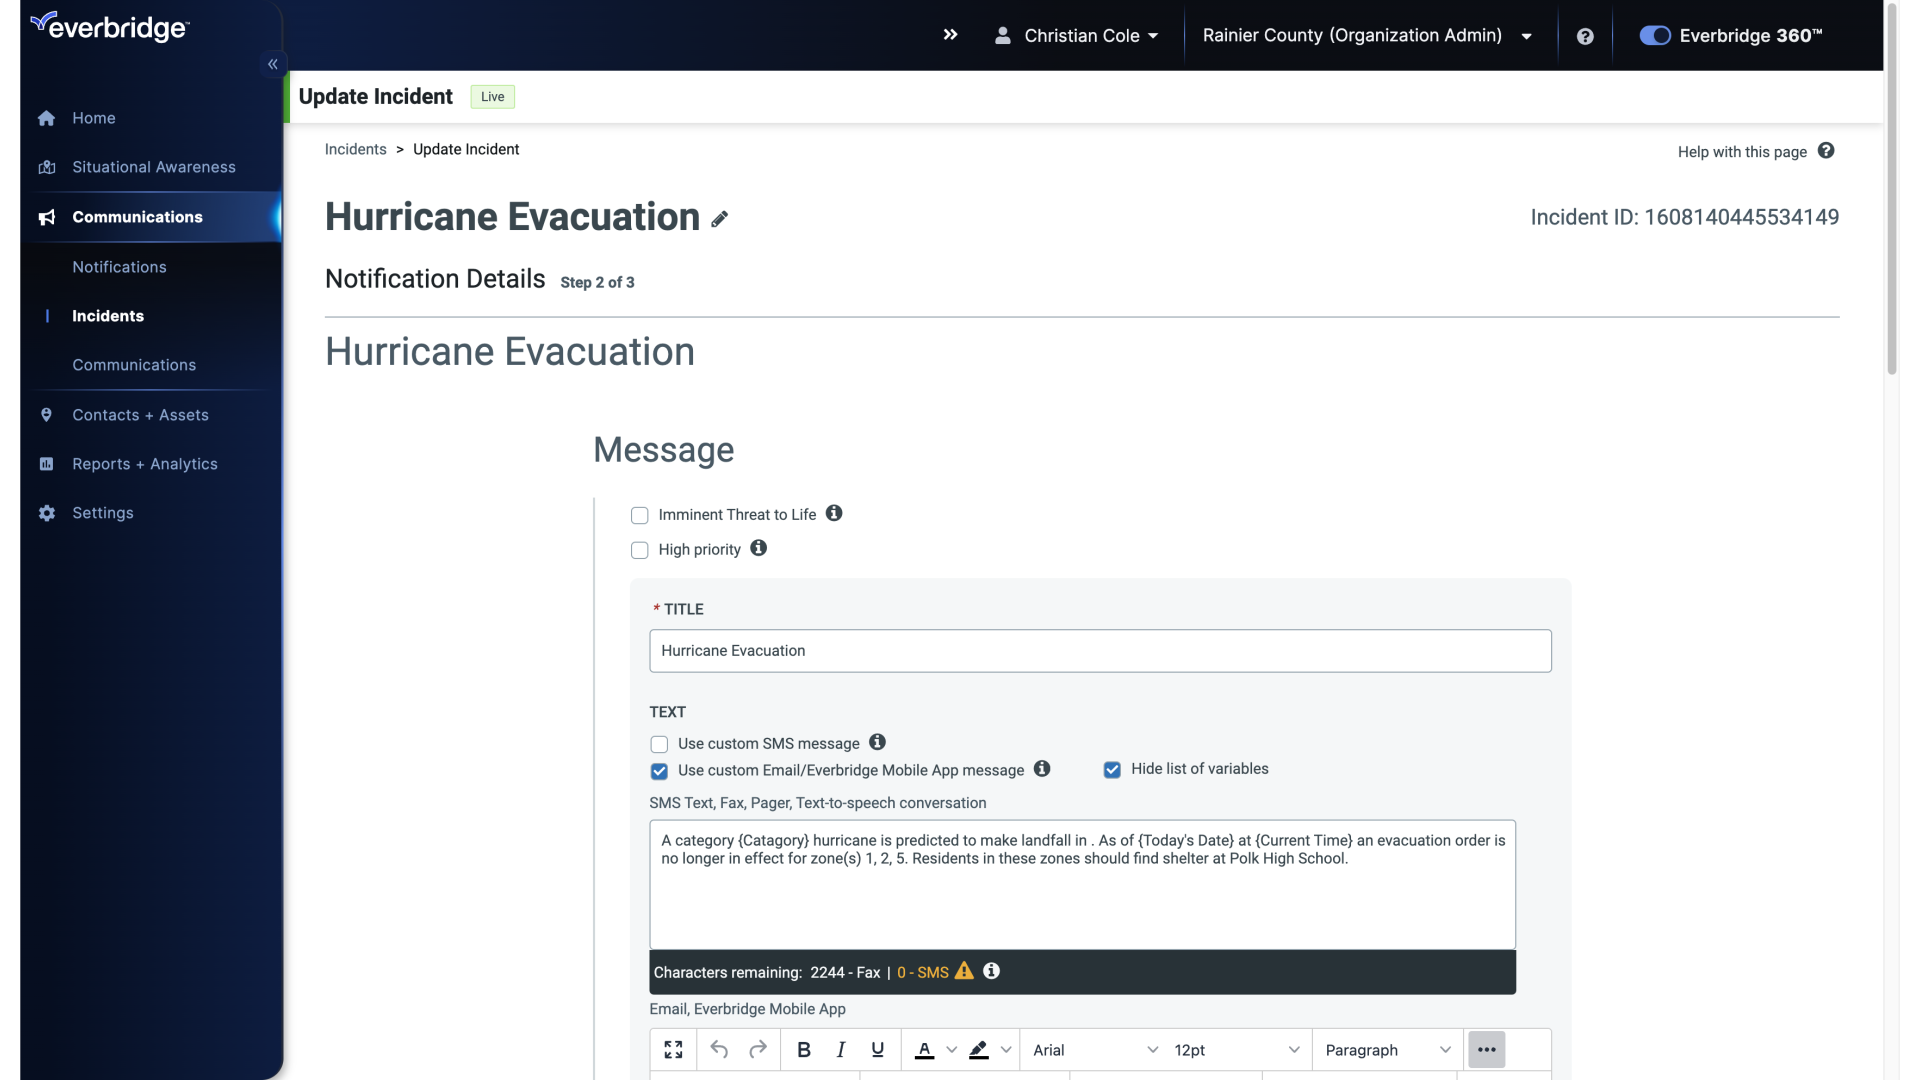Show info for custom SMS message
Screen dimensions: 1920x1080
click(x=877, y=742)
